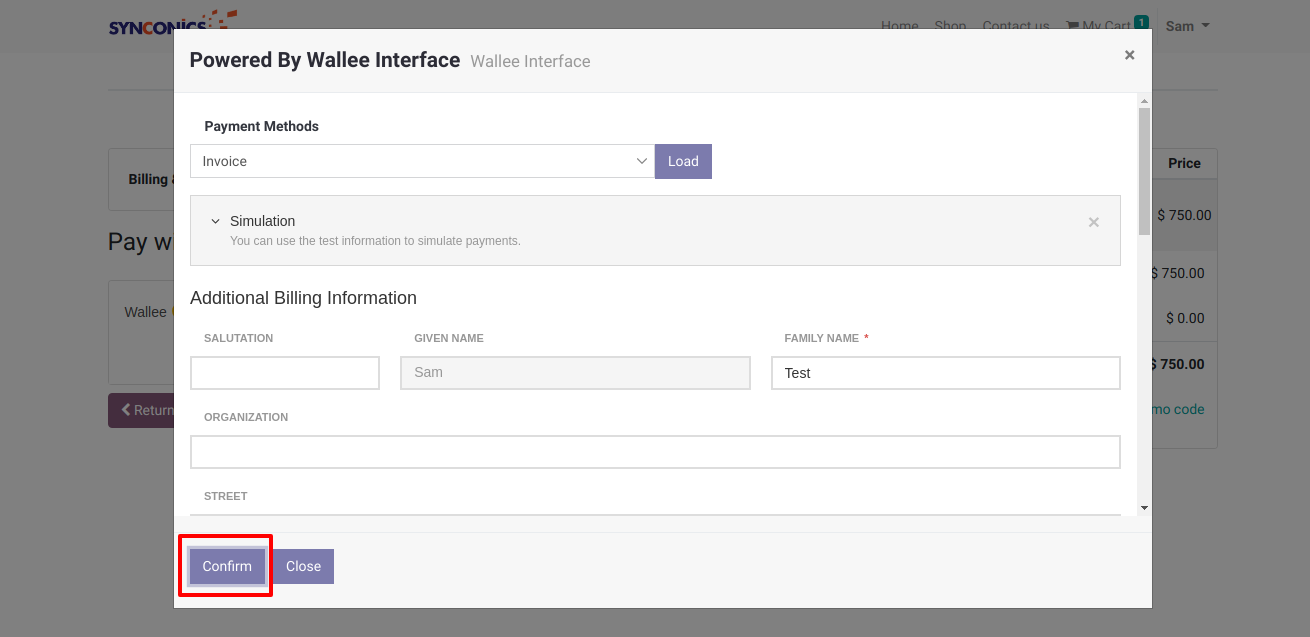This screenshot has width=1310, height=637.
Task: Click the Organization input field
Action: point(655,452)
